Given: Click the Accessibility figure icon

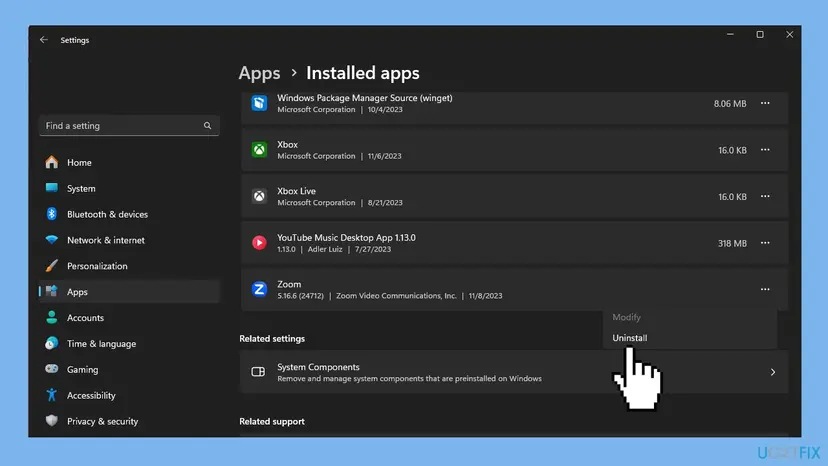Looking at the screenshot, I should [x=52, y=395].
